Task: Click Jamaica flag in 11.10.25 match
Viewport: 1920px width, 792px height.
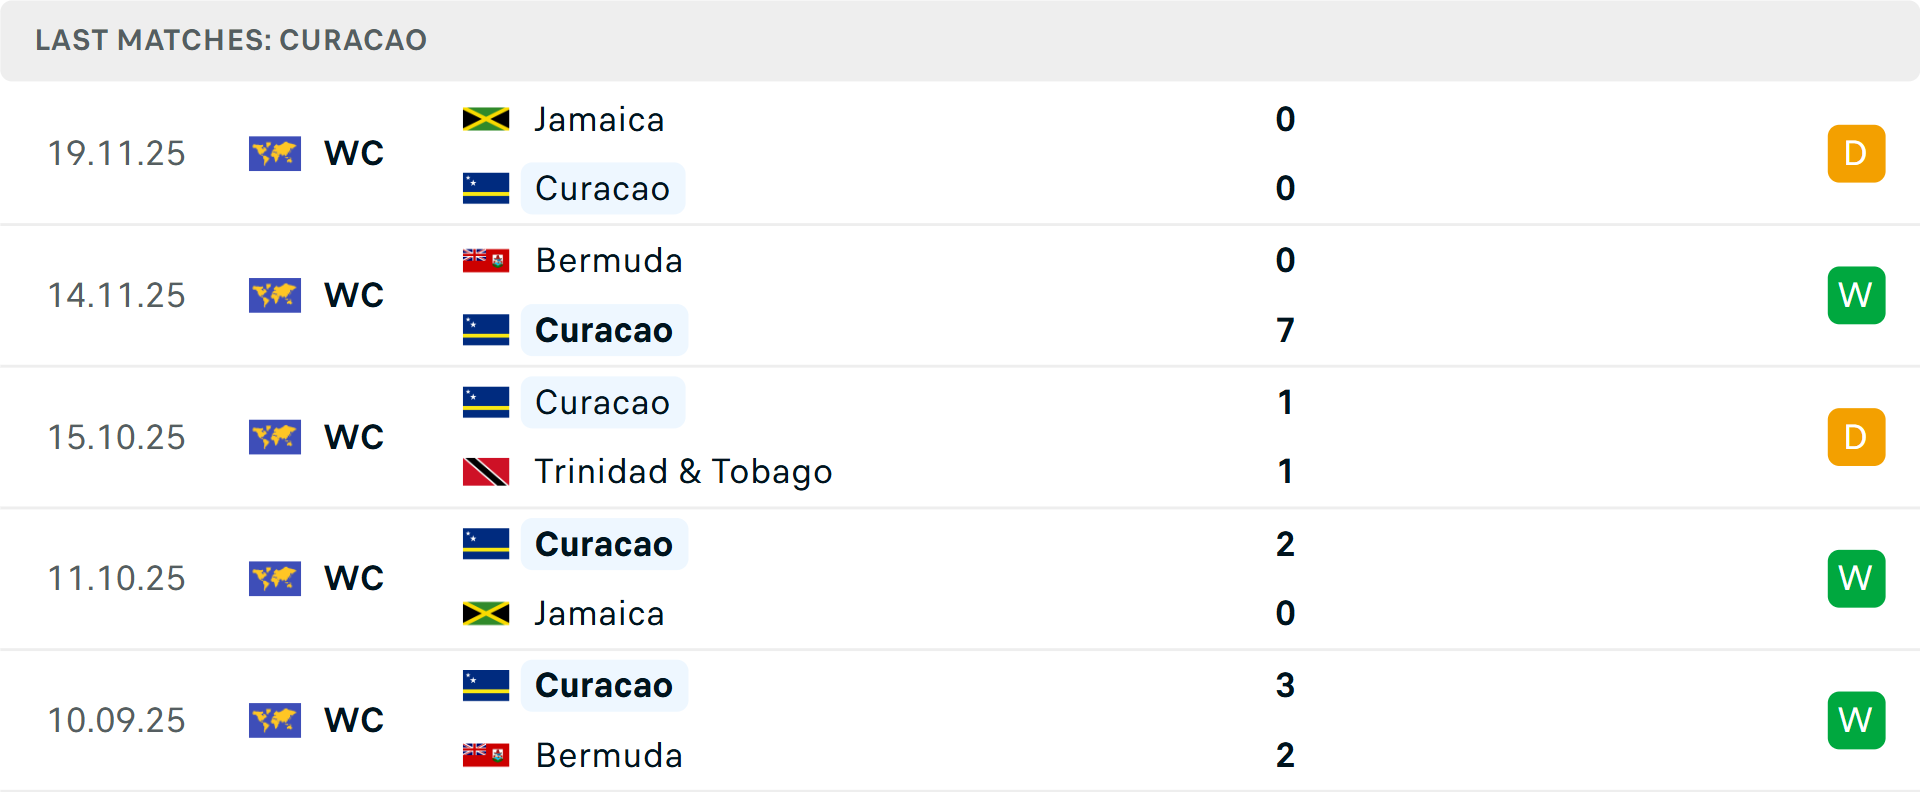Action: coord(486,613)
